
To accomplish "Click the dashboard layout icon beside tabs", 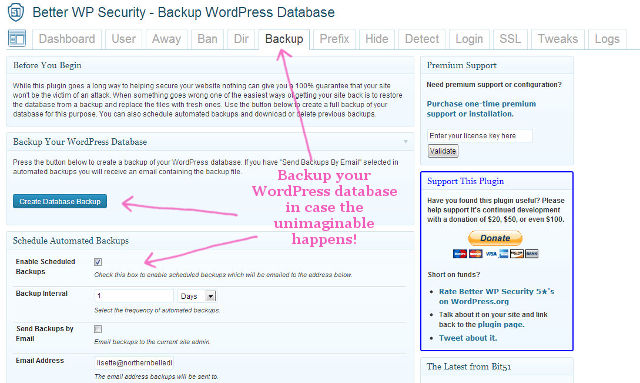I will (17, 39).
